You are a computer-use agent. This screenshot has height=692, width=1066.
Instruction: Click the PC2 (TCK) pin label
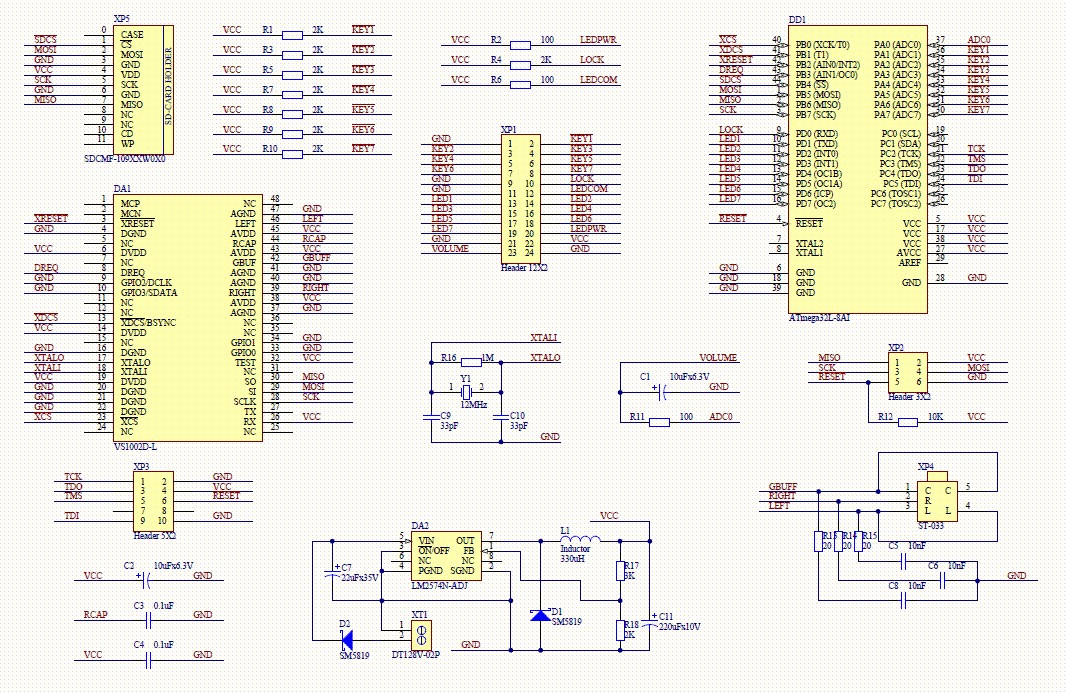point(901,154)
